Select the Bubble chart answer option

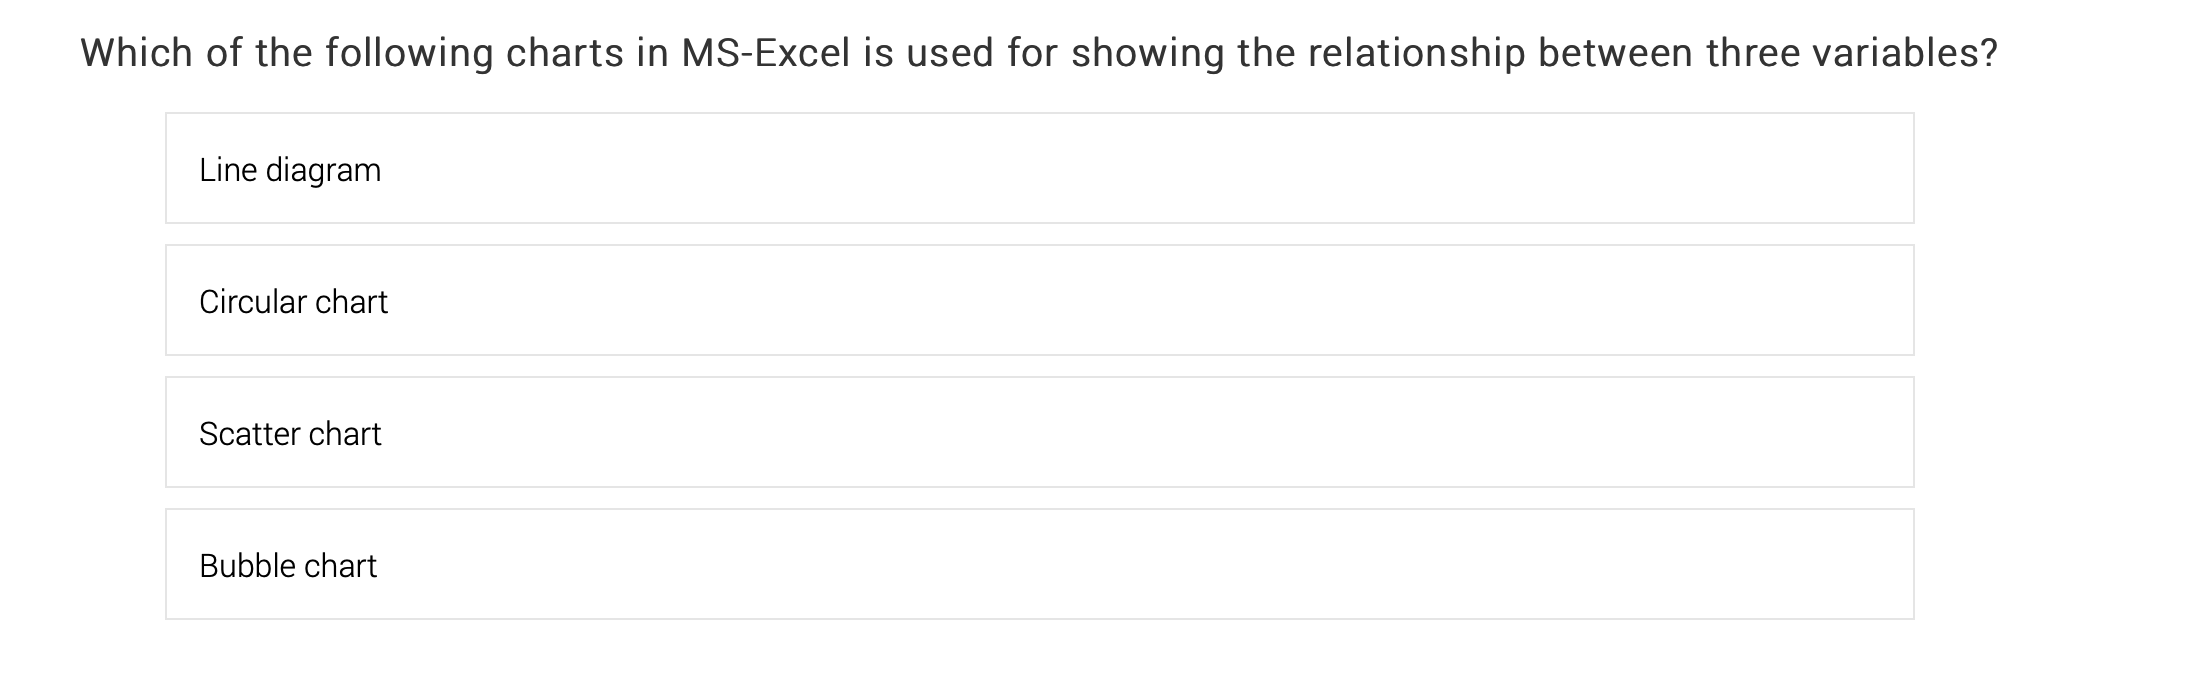pyautogui.click(x=1040, y=564)
